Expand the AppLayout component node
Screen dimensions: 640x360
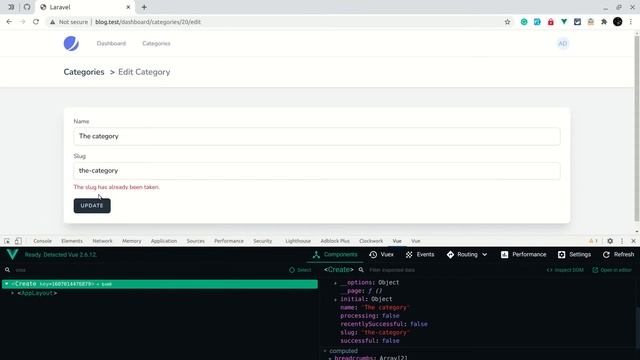13,293
